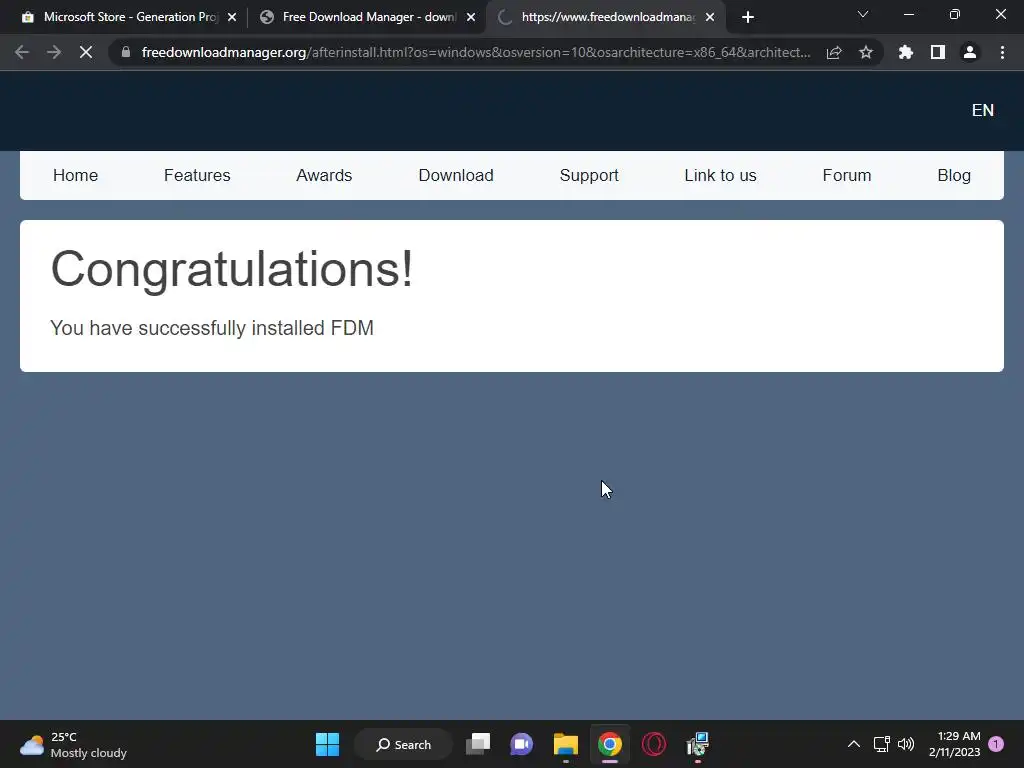Open the volume speaker tray icon
The width and height of the screenshot is (1024, 768).
pos(906,744)
